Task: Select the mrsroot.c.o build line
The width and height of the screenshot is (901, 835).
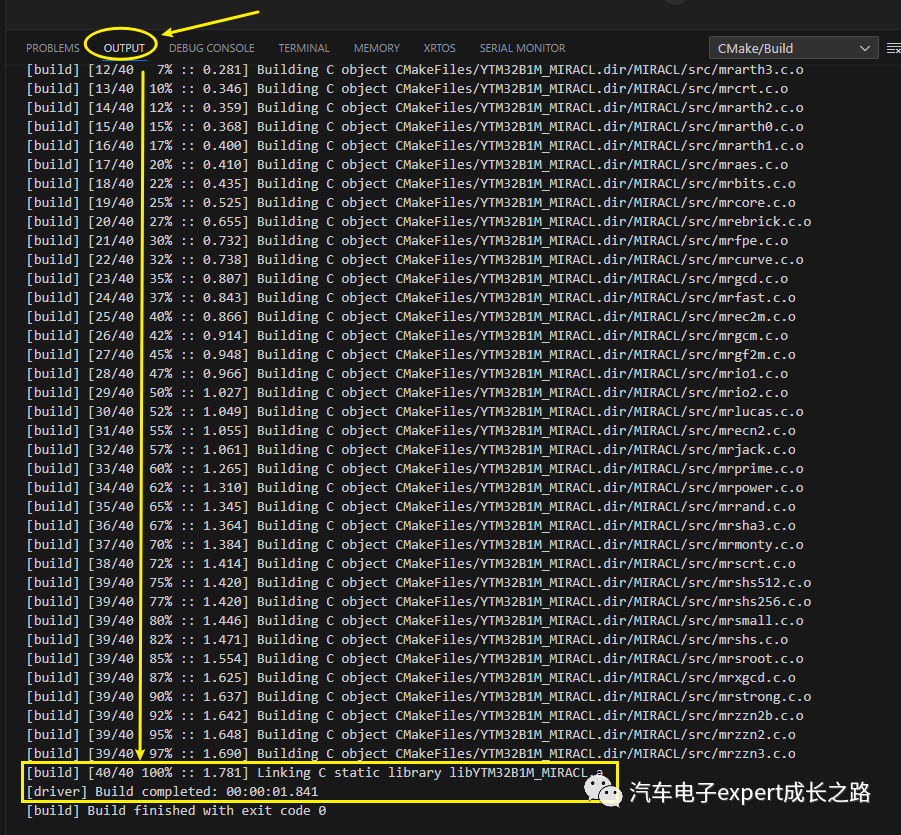Action: coord(415,659)
